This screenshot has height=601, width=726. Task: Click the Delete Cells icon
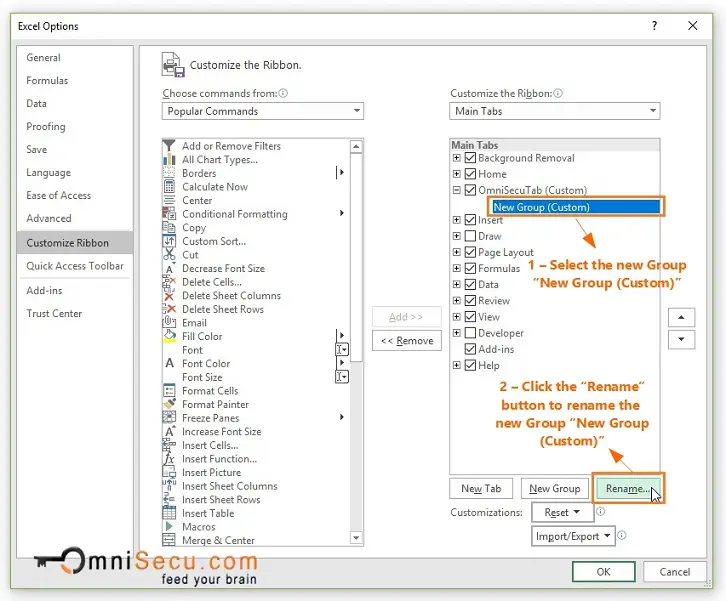[x=169, y=282]
